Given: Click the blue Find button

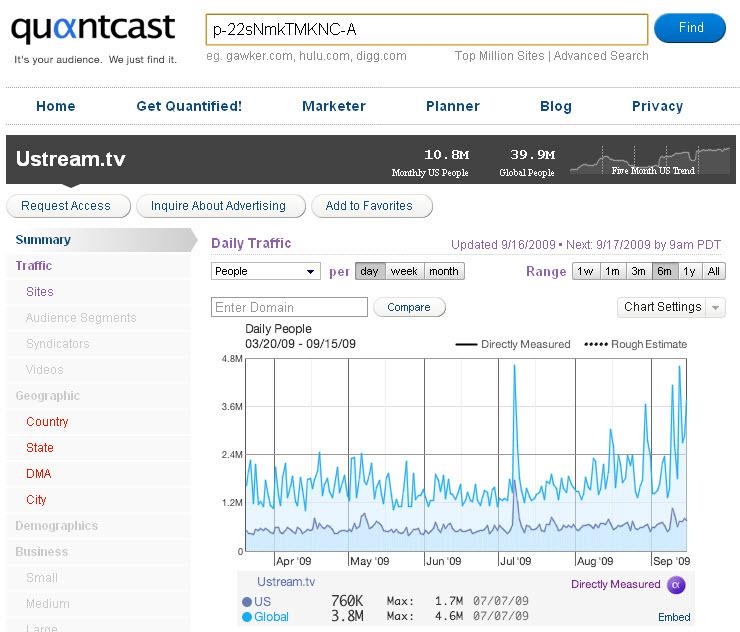Looking at the screenshot, I should 690,28.
